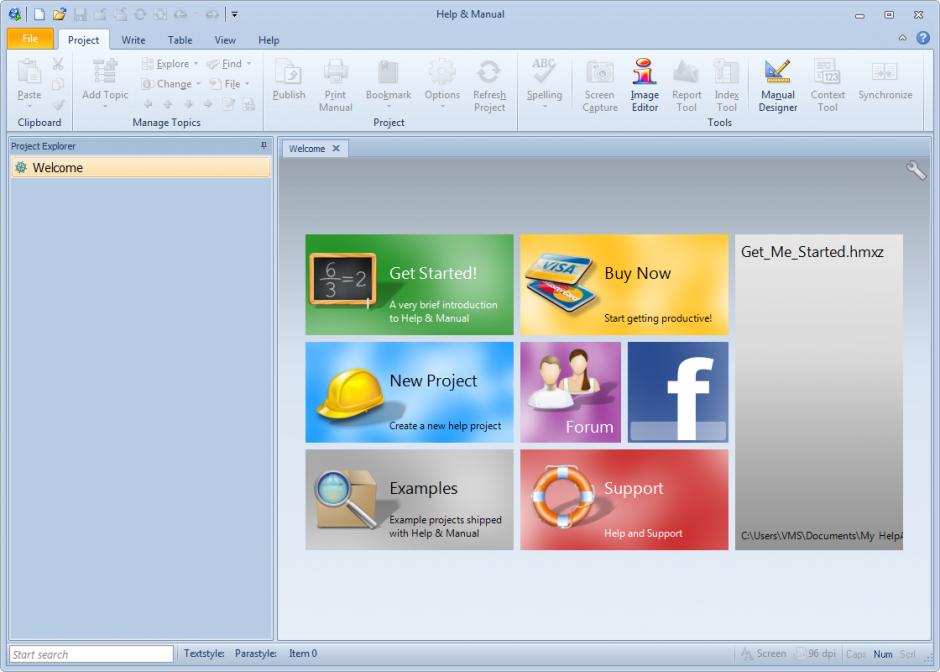Open the Buy Now tile
Screen dimensions: 940x672
[x=624, y=285]
